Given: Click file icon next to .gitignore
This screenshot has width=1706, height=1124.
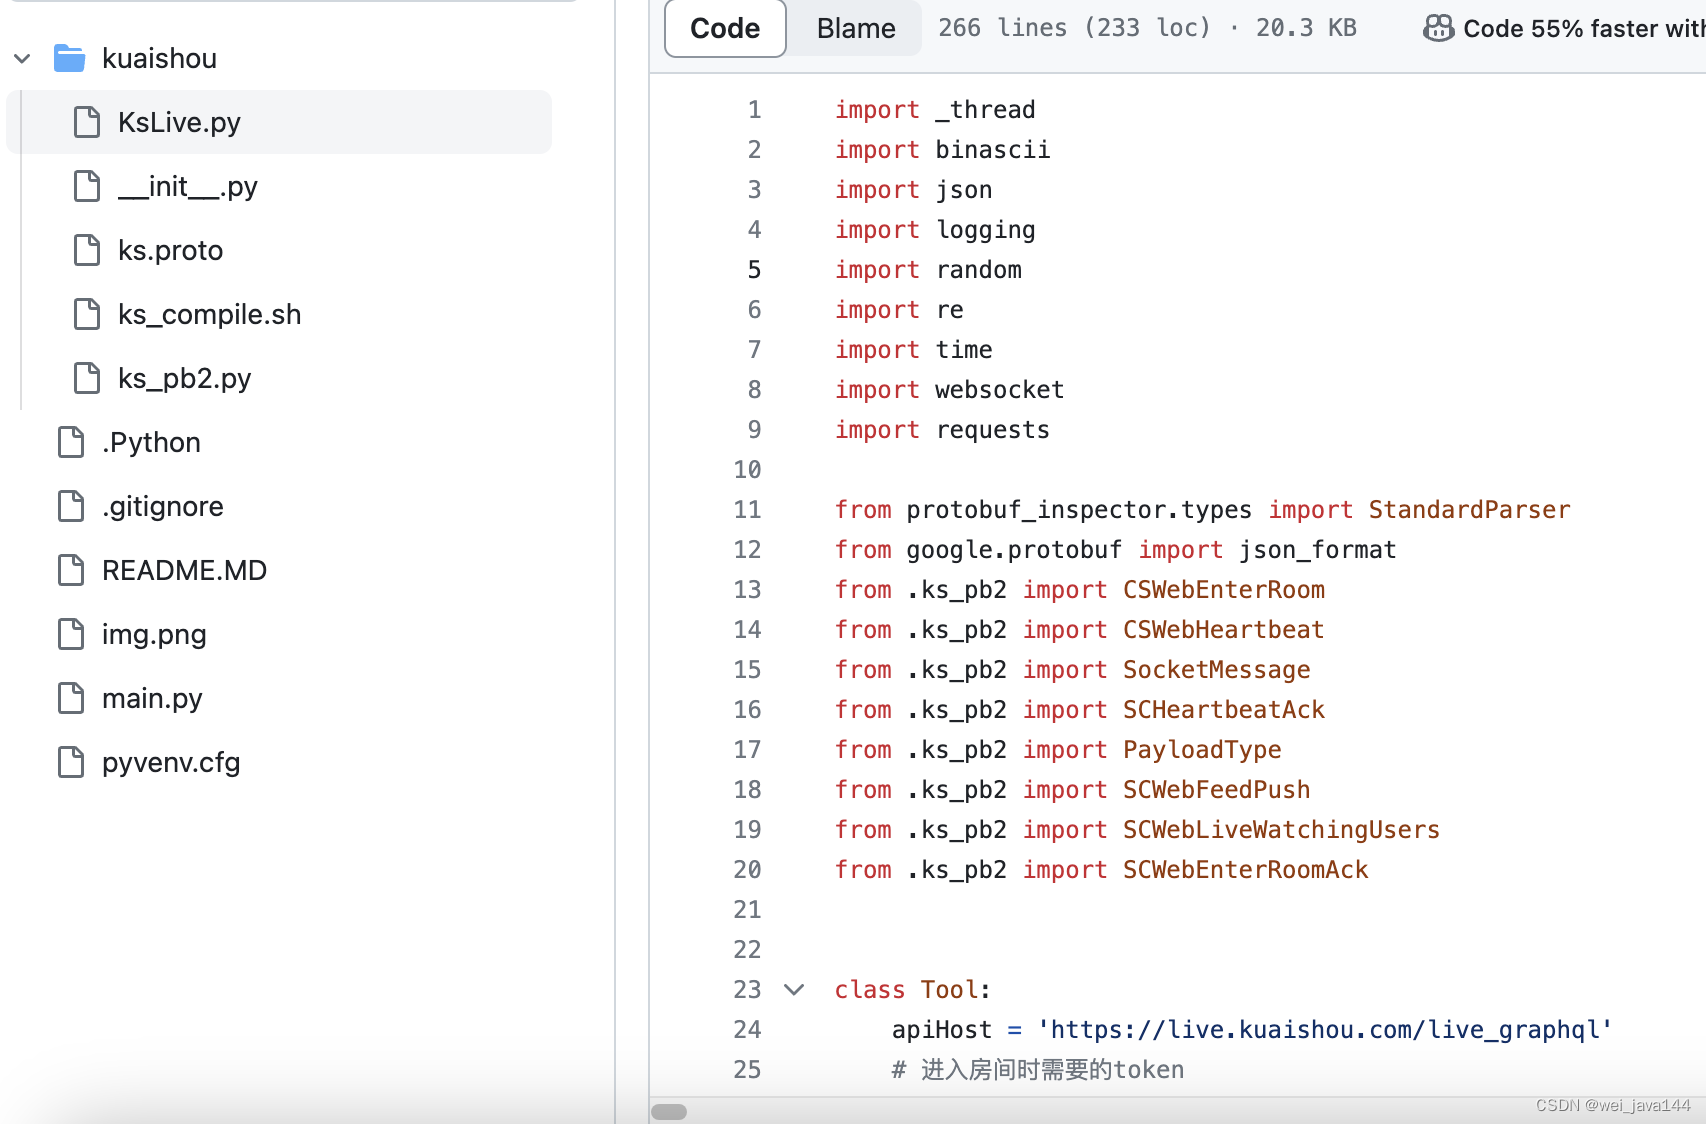Looking at the screenshot, I should pos(71,506).
